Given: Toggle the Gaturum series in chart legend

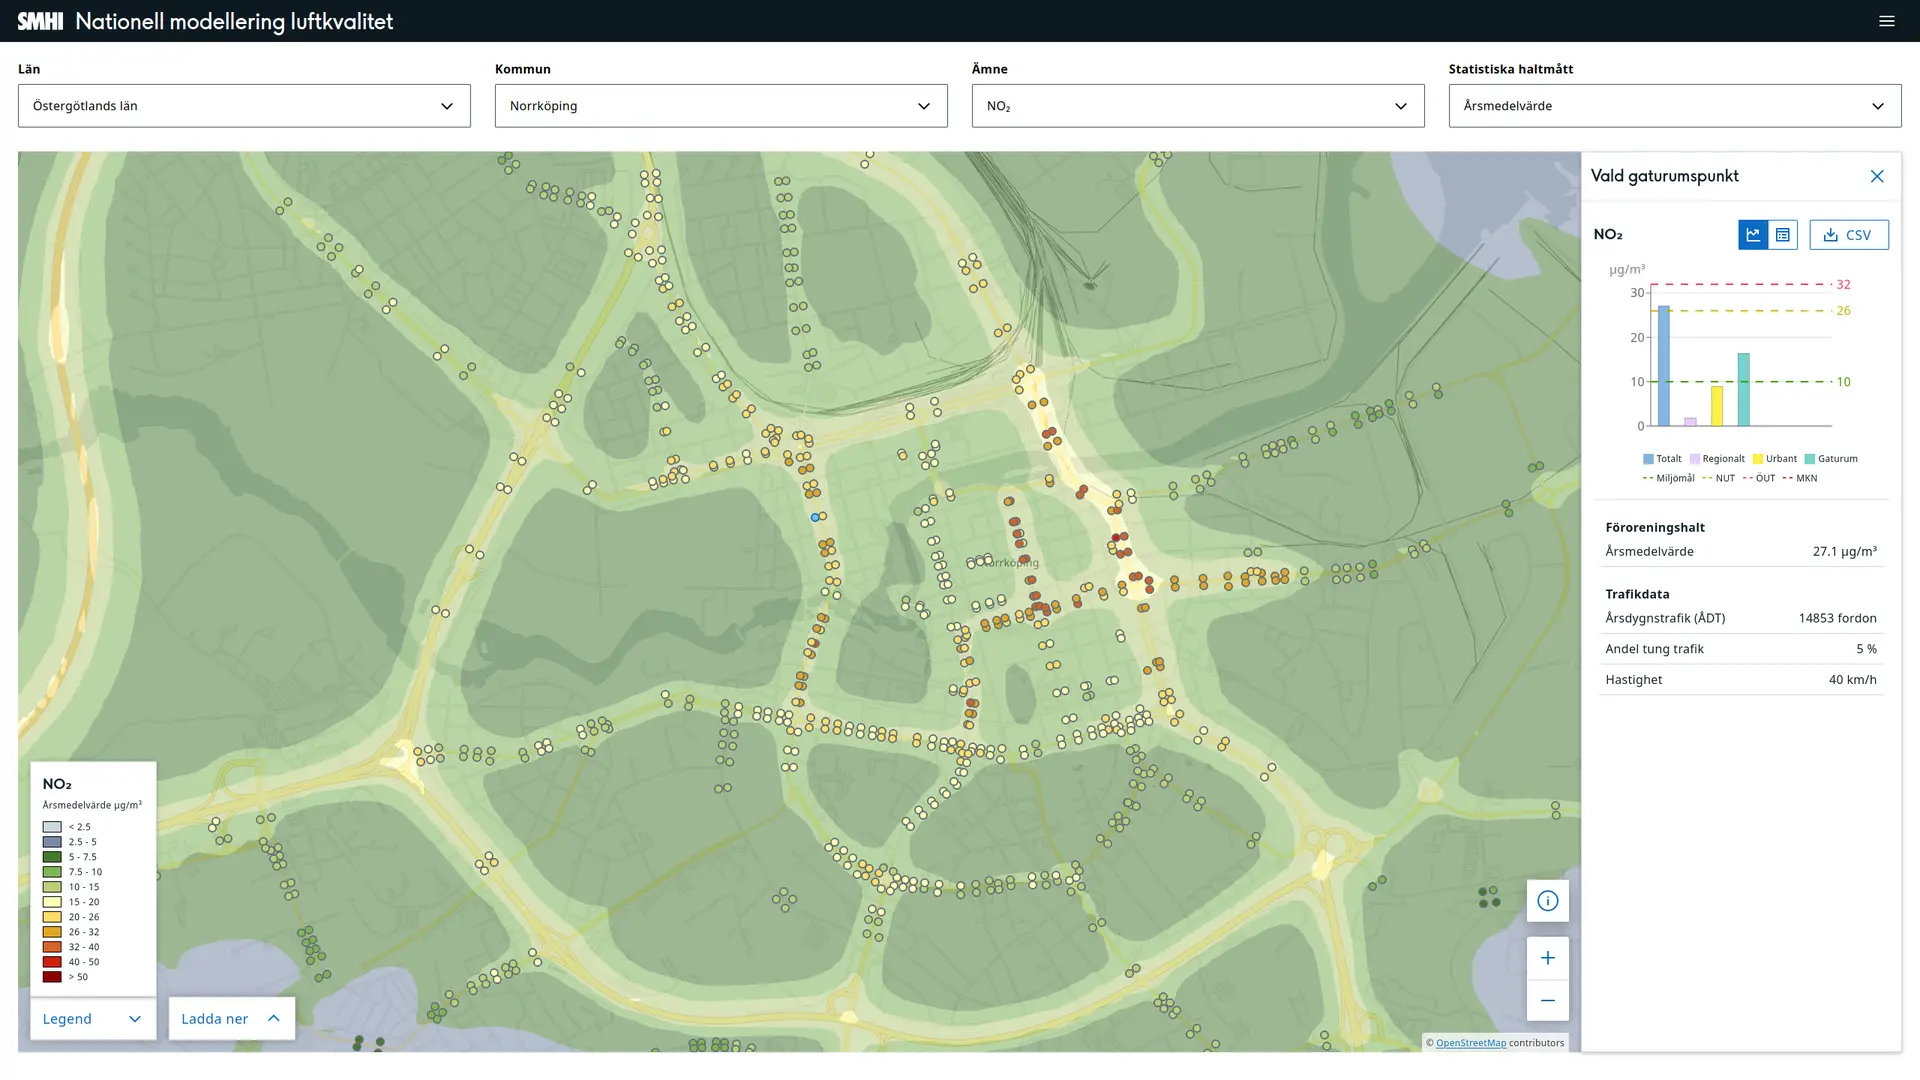Looking at the screenshot, I should (1830, 459).
